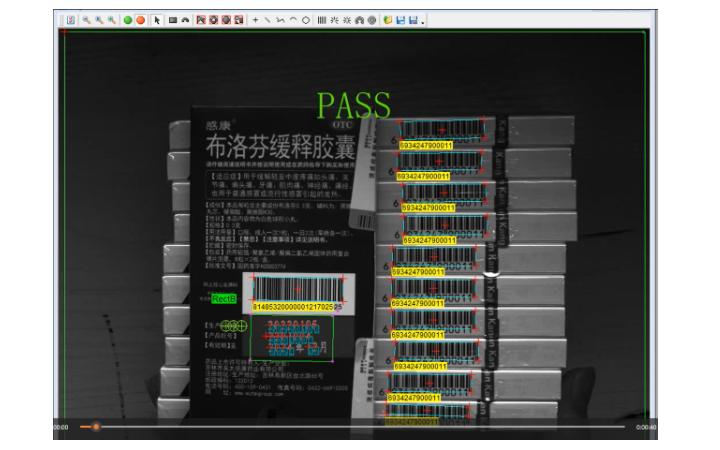Select the barcode reader tool
This screenshot has width=720, height=450.
point(322,20)
